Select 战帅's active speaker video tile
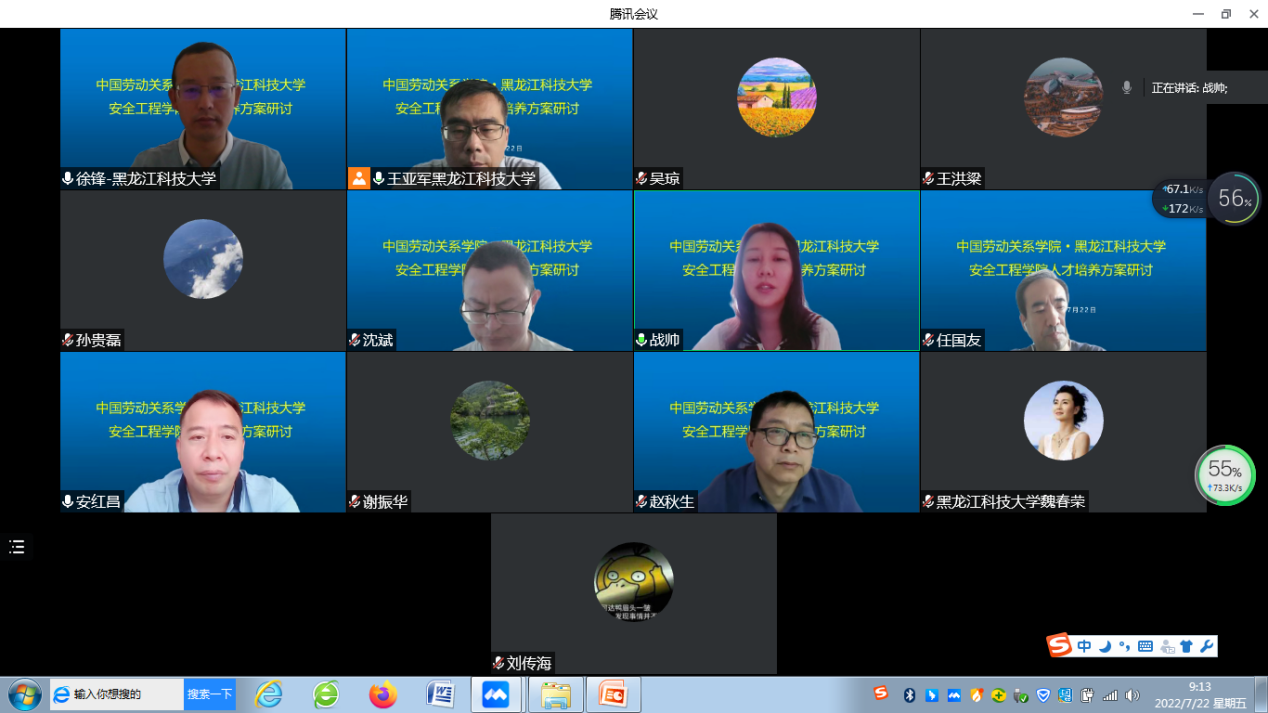This screenshot has height=713, width=1268. pyautogui.click(x=776, y=270)
